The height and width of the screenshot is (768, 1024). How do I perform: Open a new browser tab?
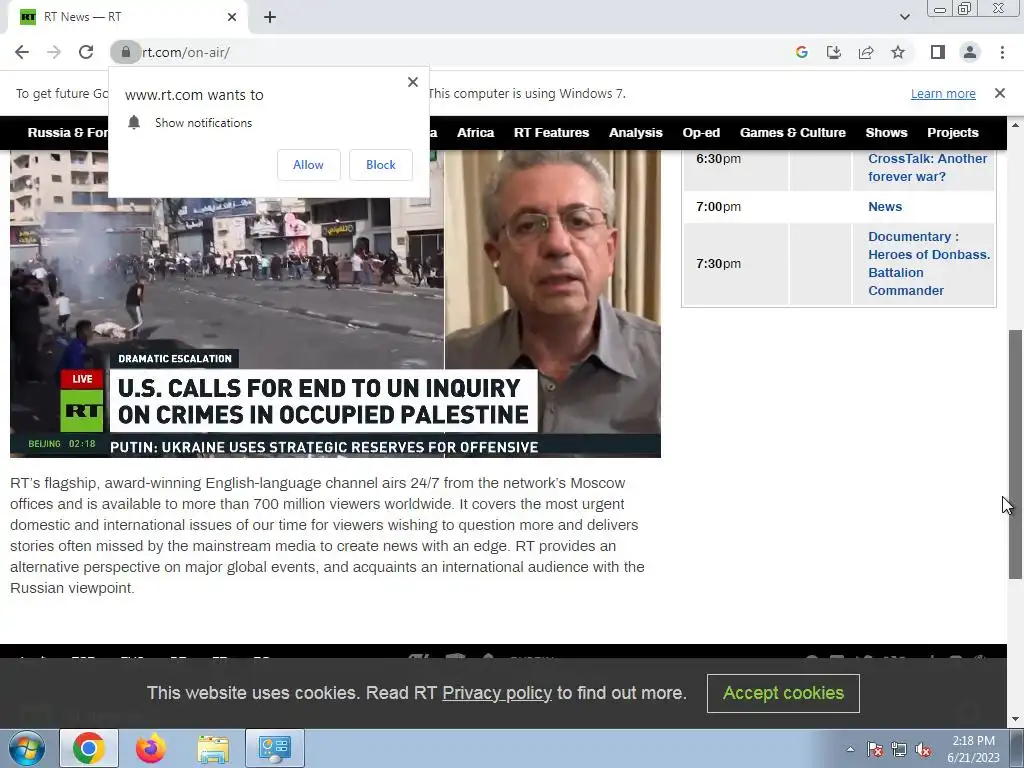pyautogui.click(x=270, y=17)
